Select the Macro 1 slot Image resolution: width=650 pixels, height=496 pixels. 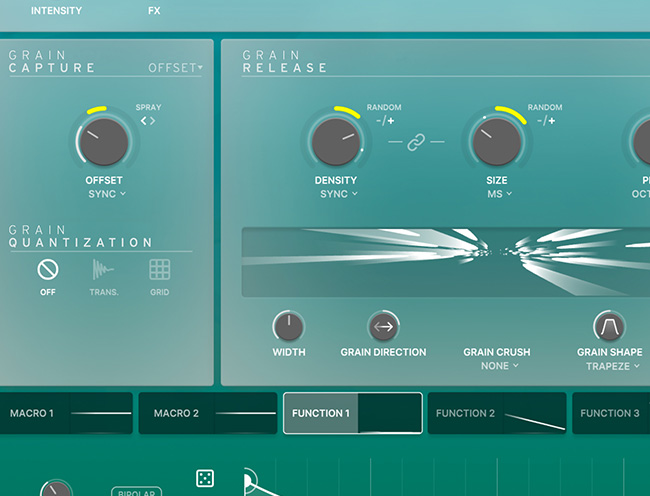click(x=68, y=413)
